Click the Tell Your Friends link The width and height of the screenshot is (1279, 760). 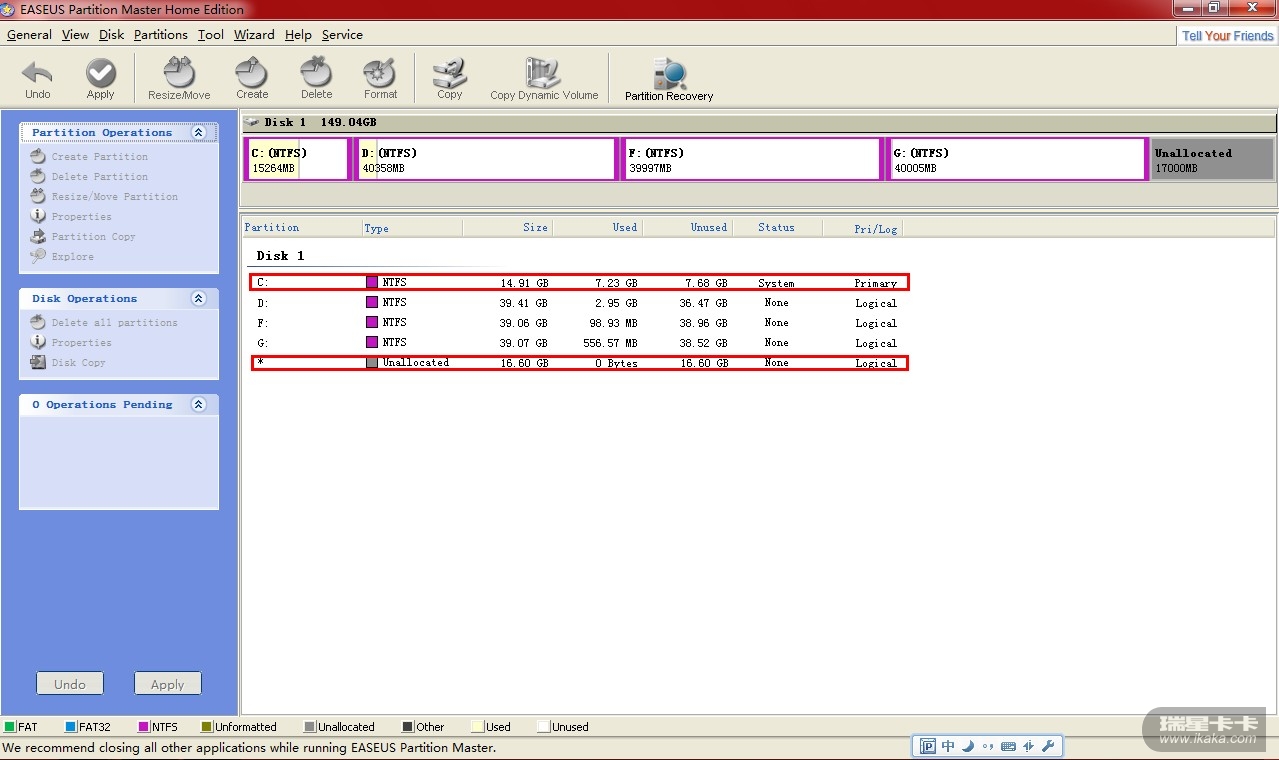coord(1227,36)
